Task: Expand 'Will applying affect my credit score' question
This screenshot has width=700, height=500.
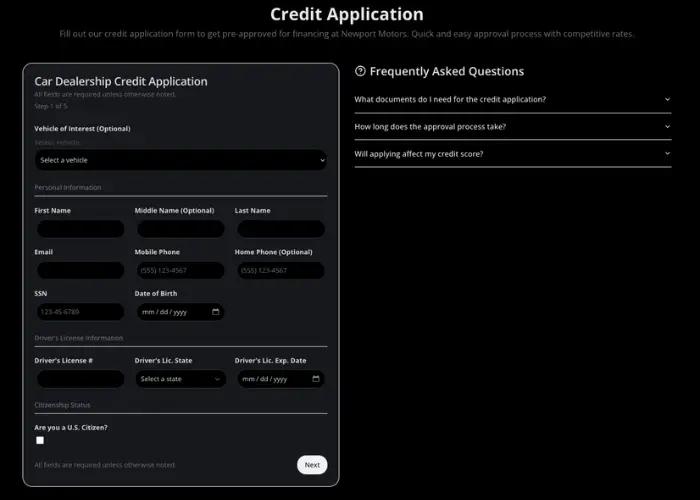Action: (x=512, y=154)
